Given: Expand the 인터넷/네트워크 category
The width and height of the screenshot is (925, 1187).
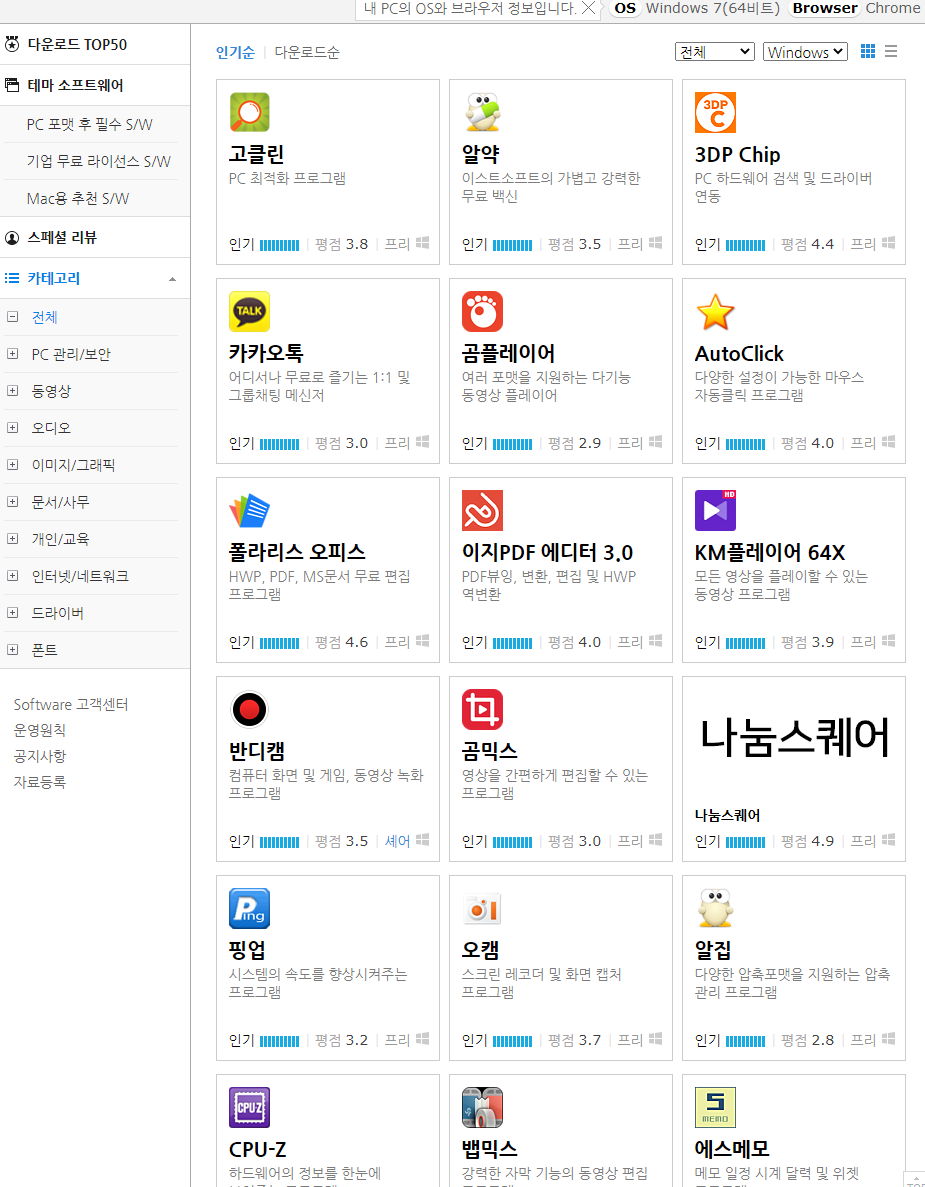Looking at the screenshot, I should pos(12,576).
